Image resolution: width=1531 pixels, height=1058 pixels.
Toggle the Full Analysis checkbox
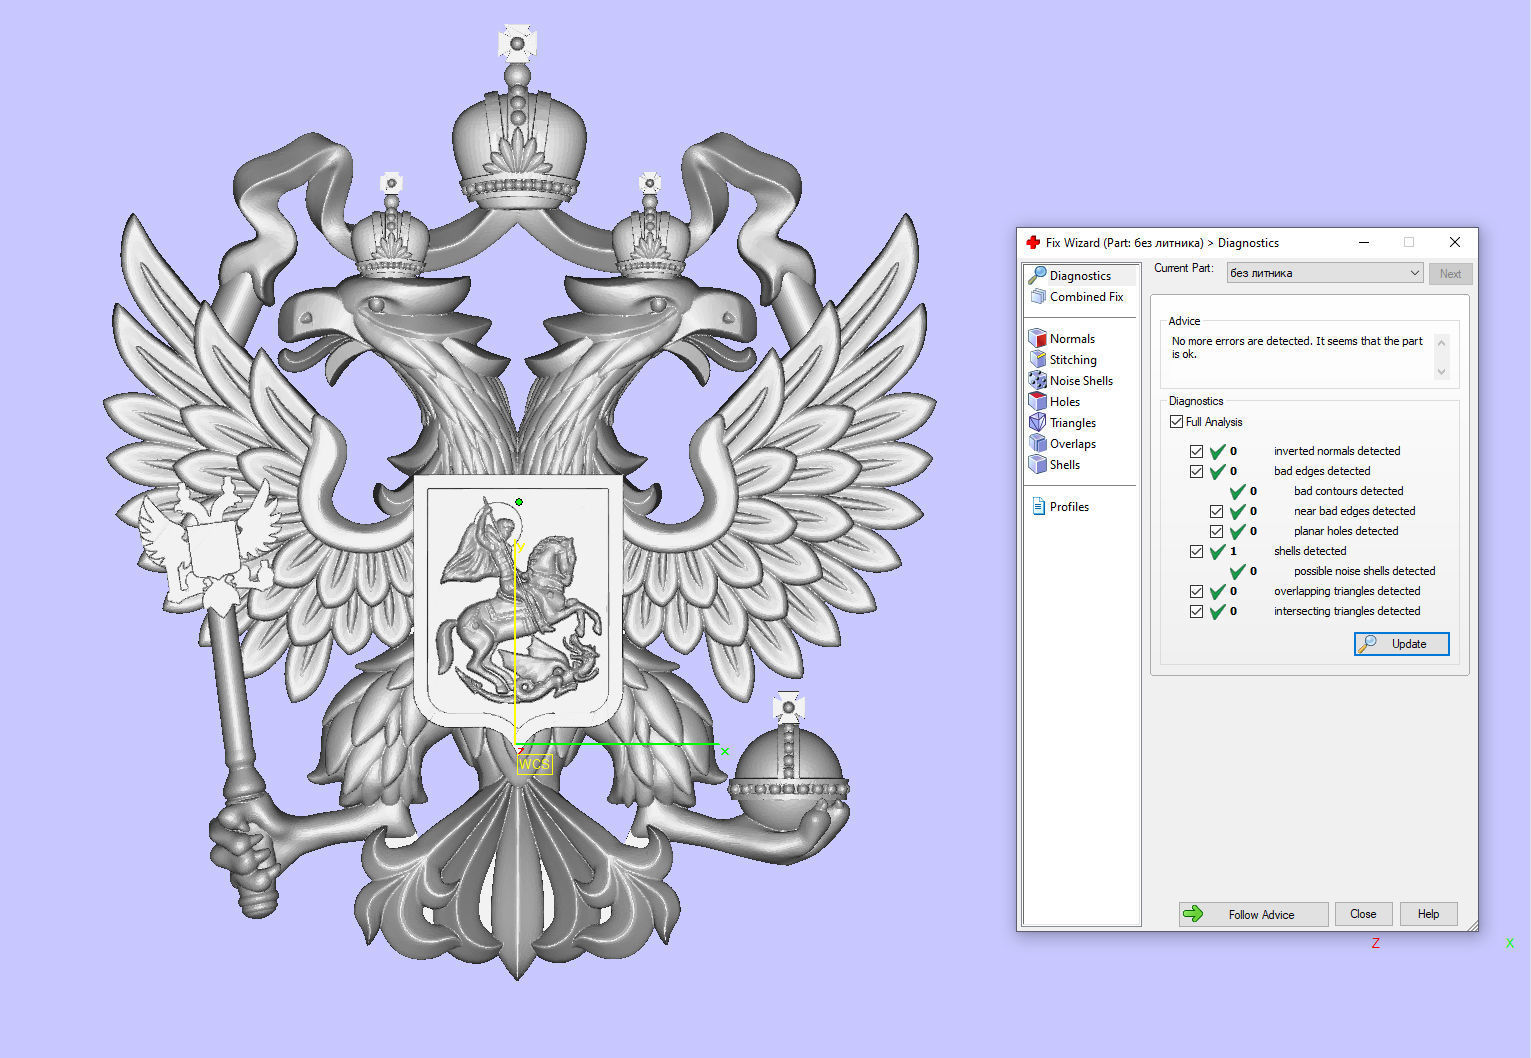click(x=1176, y=421)
